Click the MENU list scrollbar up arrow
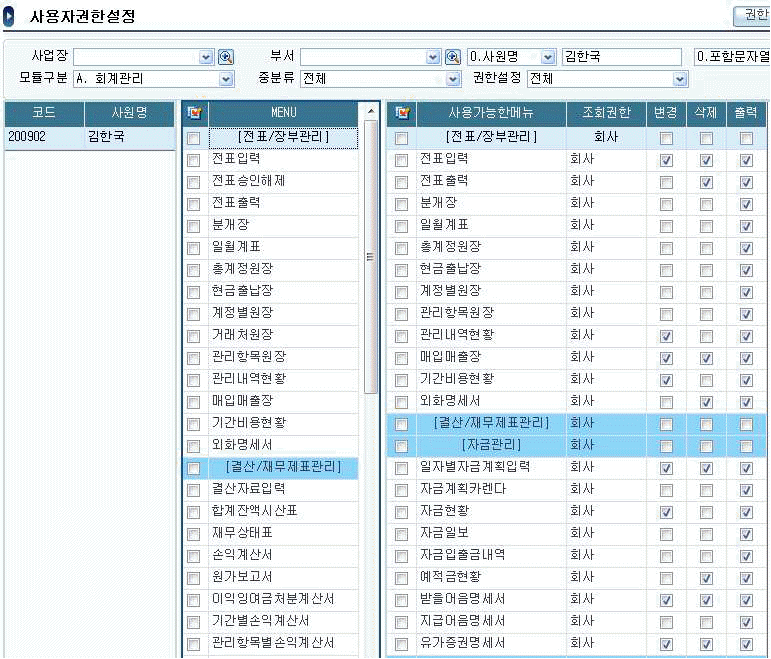 [x=371, y=112]
